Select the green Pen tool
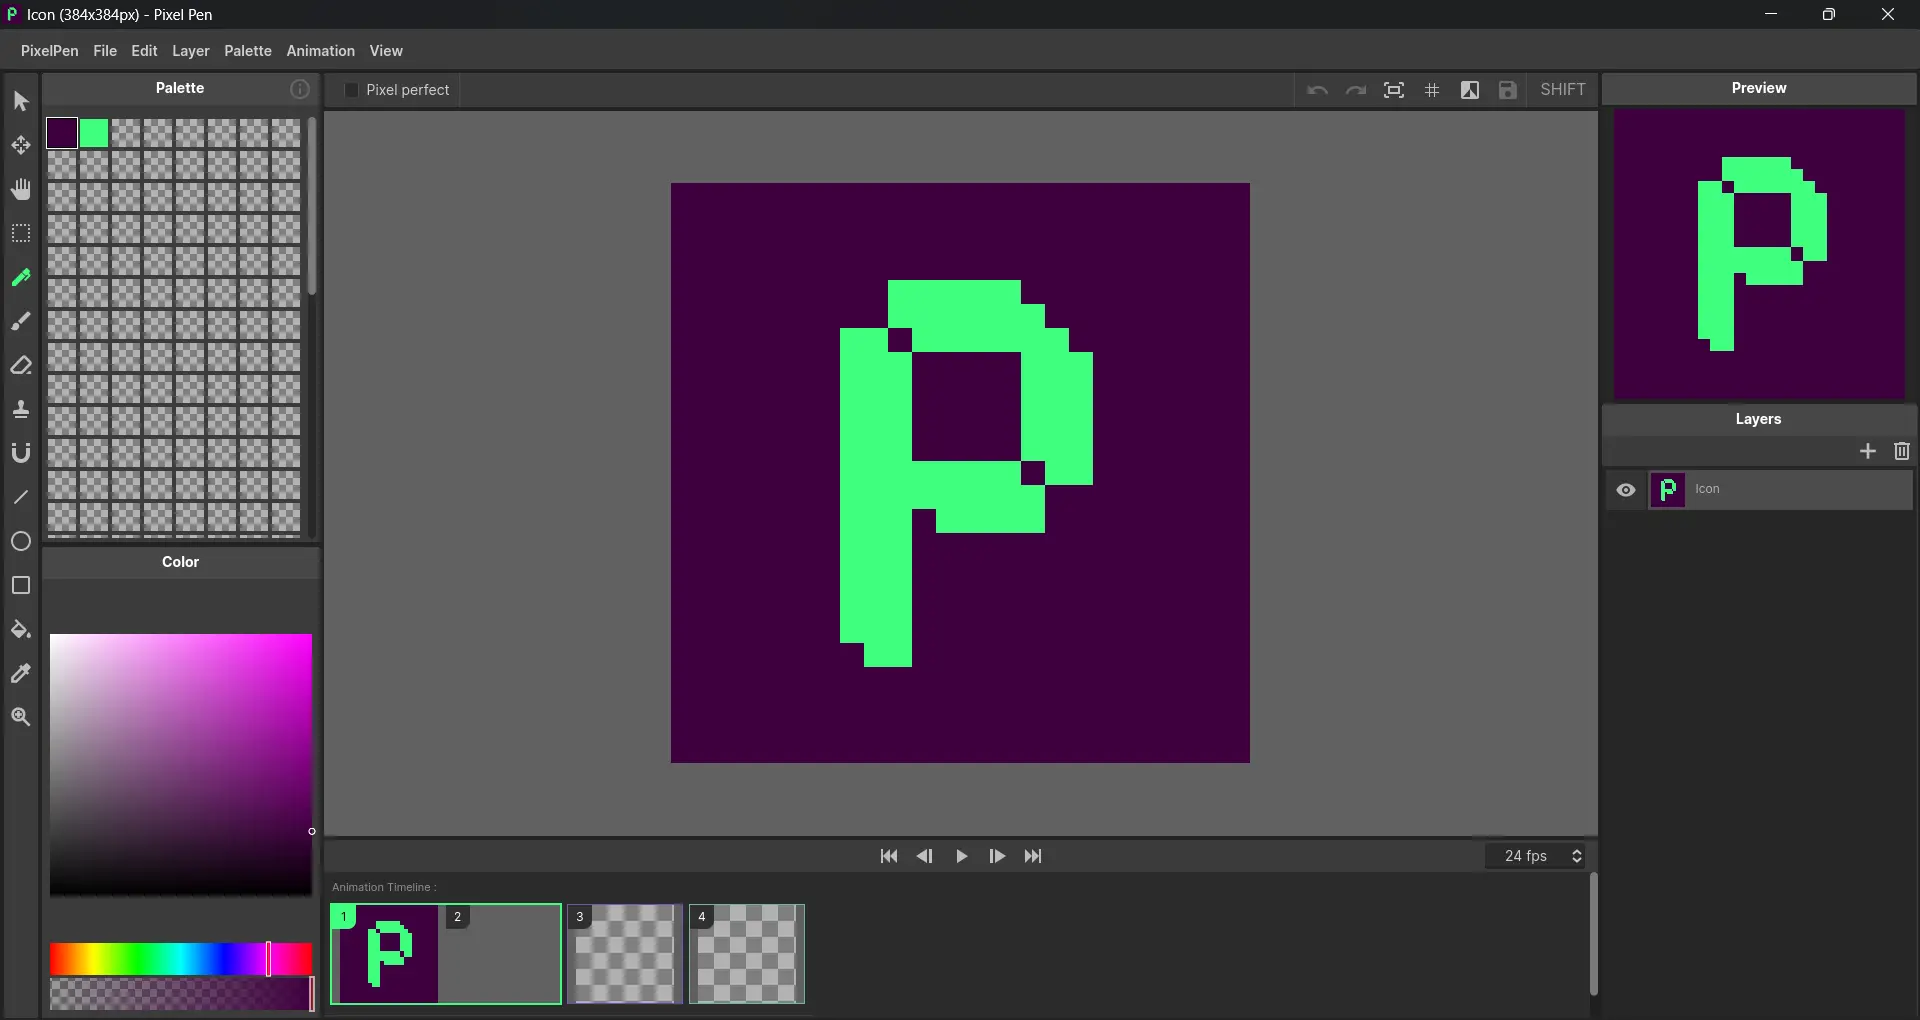 [21, 277]
